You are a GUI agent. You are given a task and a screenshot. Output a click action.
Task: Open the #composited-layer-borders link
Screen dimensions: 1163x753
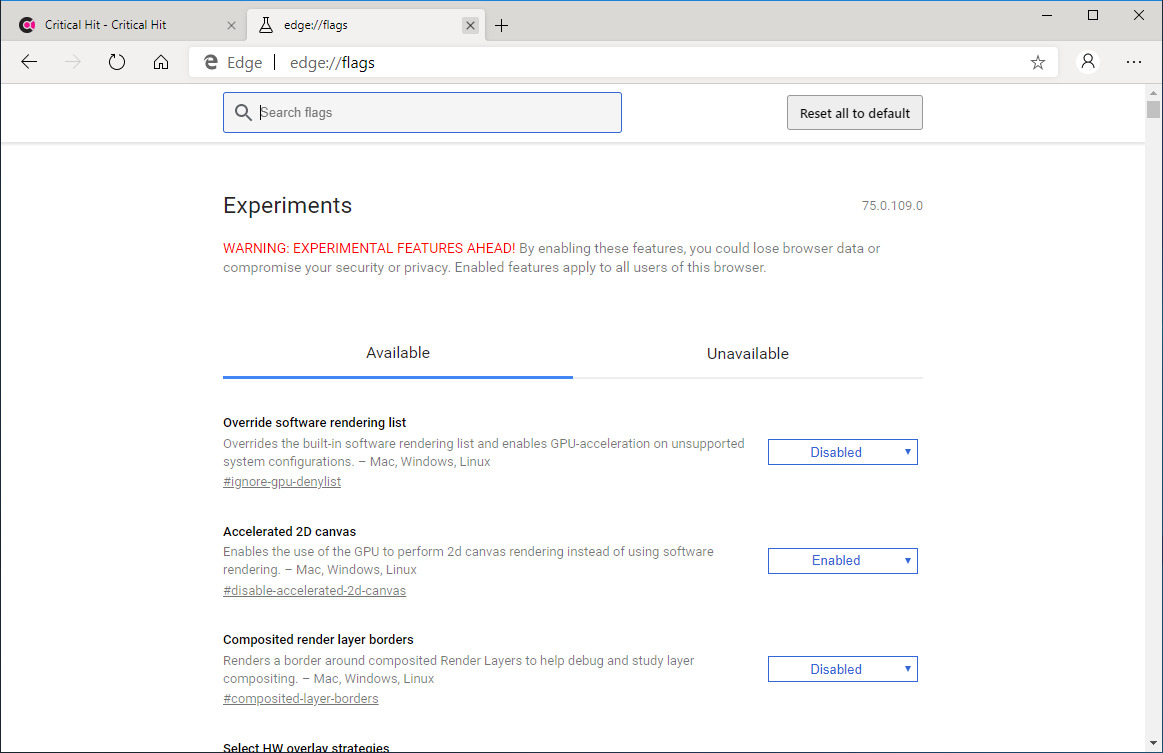tap(300, 699)
